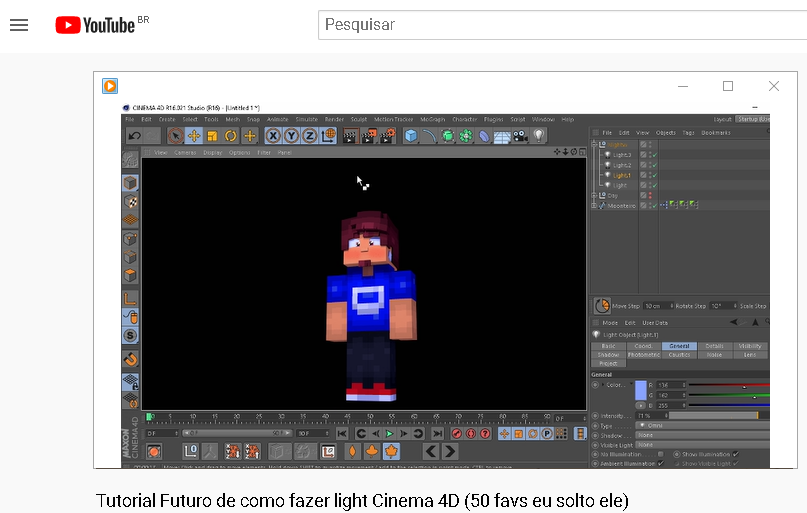
Task: Play the animation forwards
Action: pyautogui.click(x=390, y=434)
